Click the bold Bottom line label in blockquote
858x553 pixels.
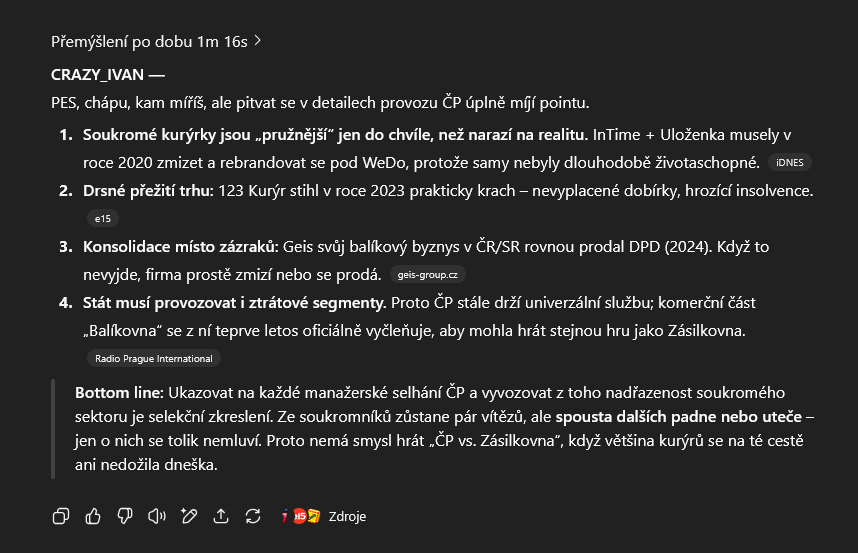[119, 393]
